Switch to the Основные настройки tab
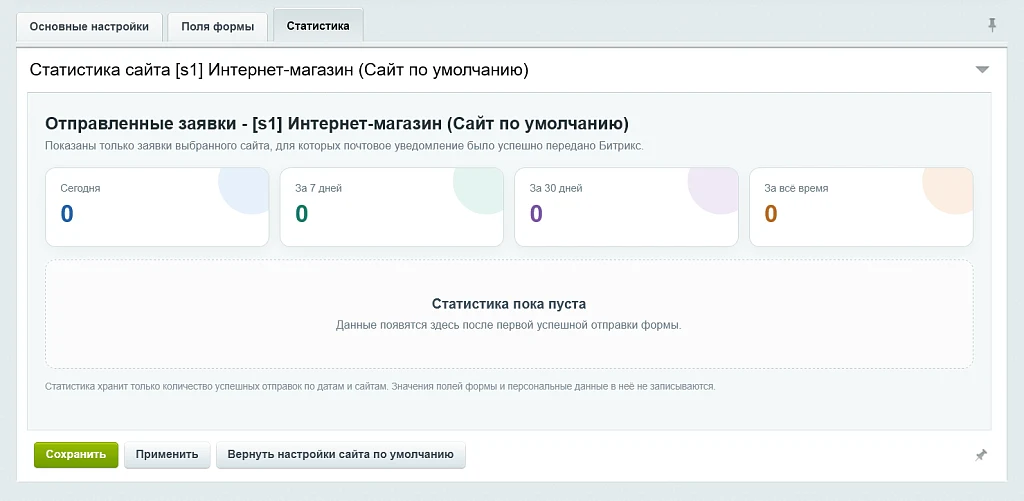The width and height of the screenshot is (1024, 501). coord(89,27)
